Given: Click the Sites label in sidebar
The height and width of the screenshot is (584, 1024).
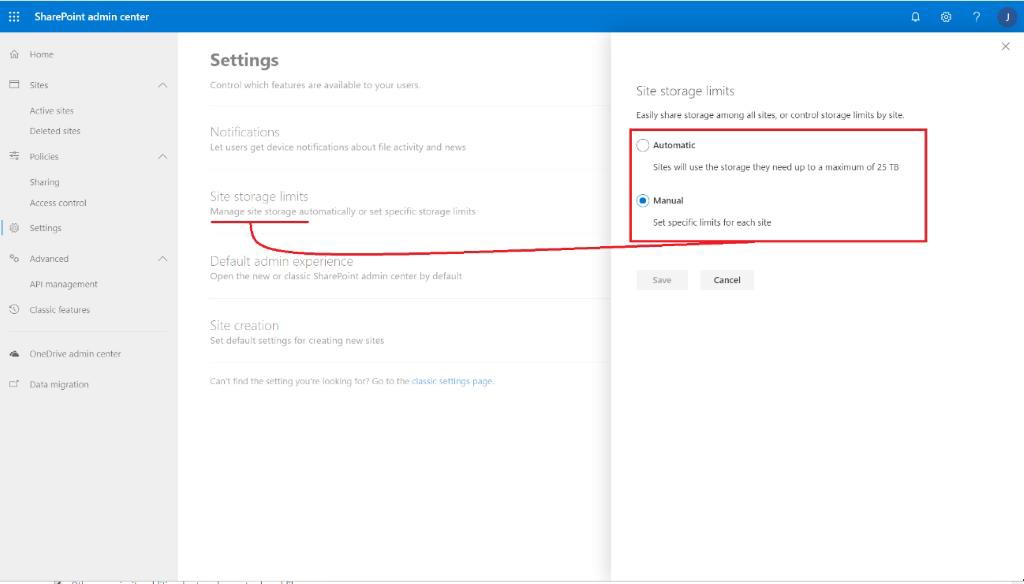Looking at the screenshot, I should click(x=39, y=85).
